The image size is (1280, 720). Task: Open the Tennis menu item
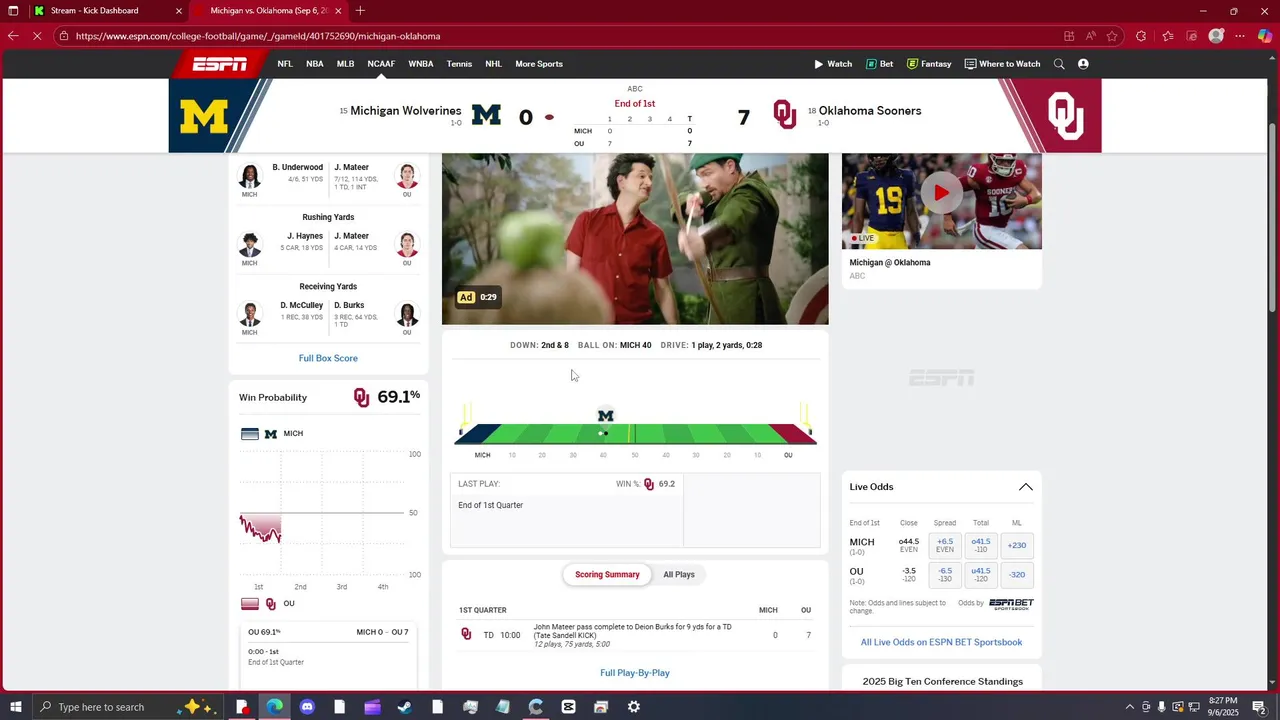click(459, 64)
